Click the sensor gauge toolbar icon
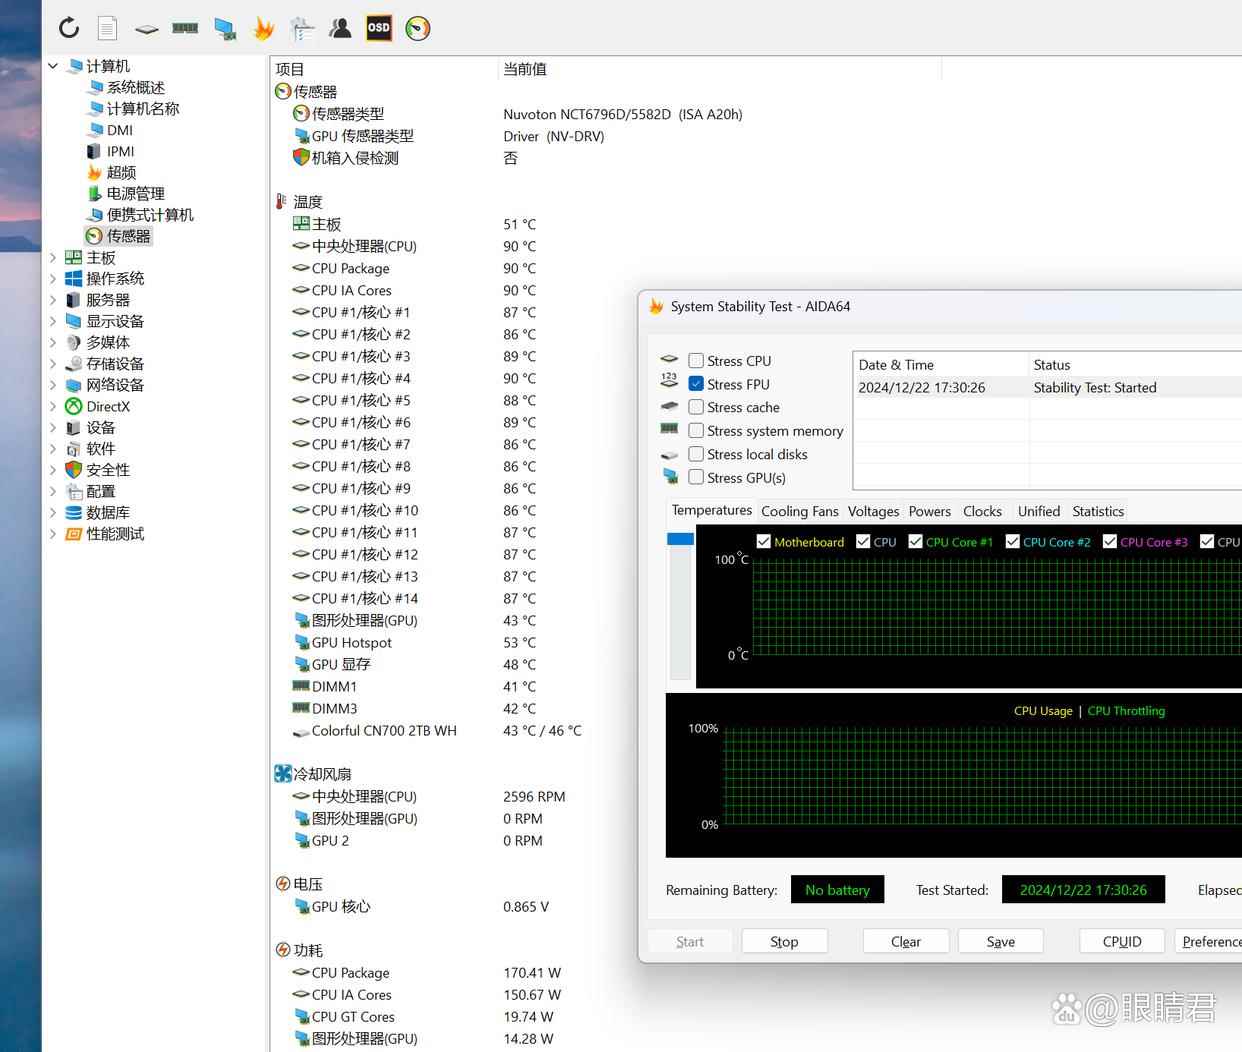The width and height of the screenshot is (1242, 1052). click(418, 28)
